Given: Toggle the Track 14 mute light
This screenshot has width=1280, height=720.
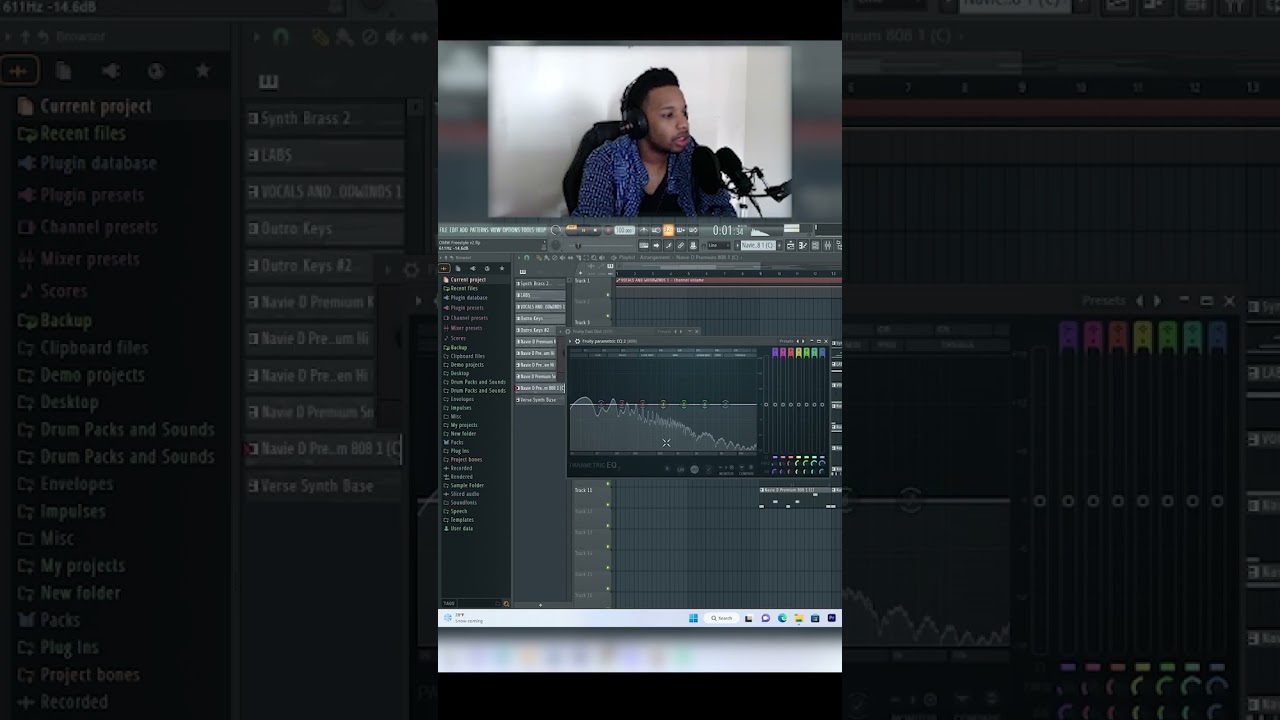Looking at the screenshot, I should (x=608, y=568).
